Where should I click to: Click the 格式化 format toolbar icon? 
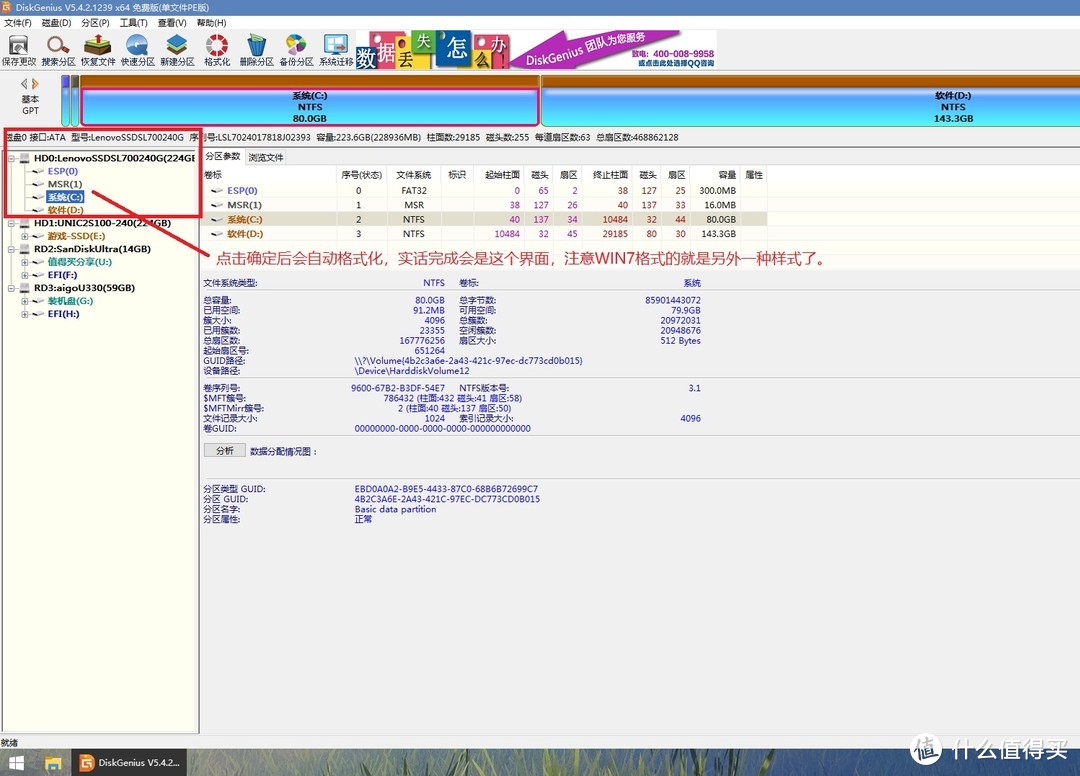(217, 50)
